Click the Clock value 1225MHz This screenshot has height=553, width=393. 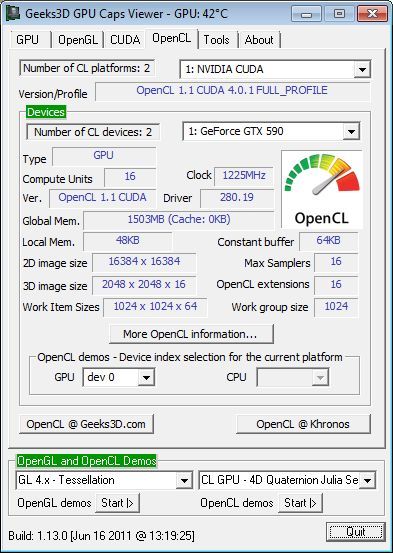click(244, 175)
